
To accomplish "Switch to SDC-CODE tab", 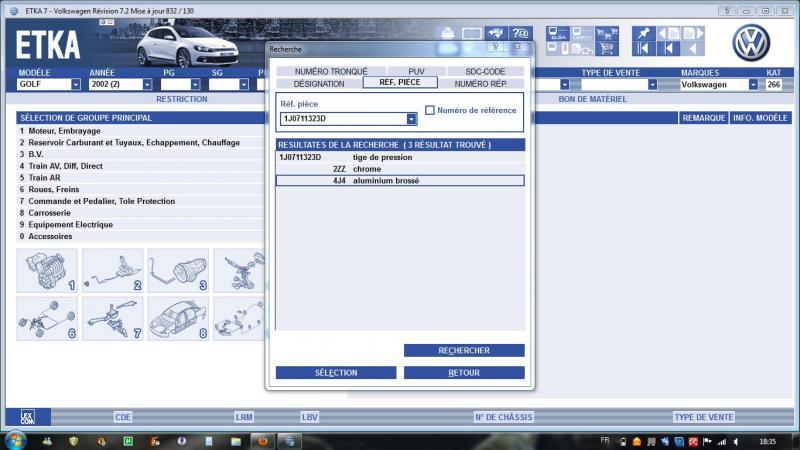I will click(x=485, y=71).
